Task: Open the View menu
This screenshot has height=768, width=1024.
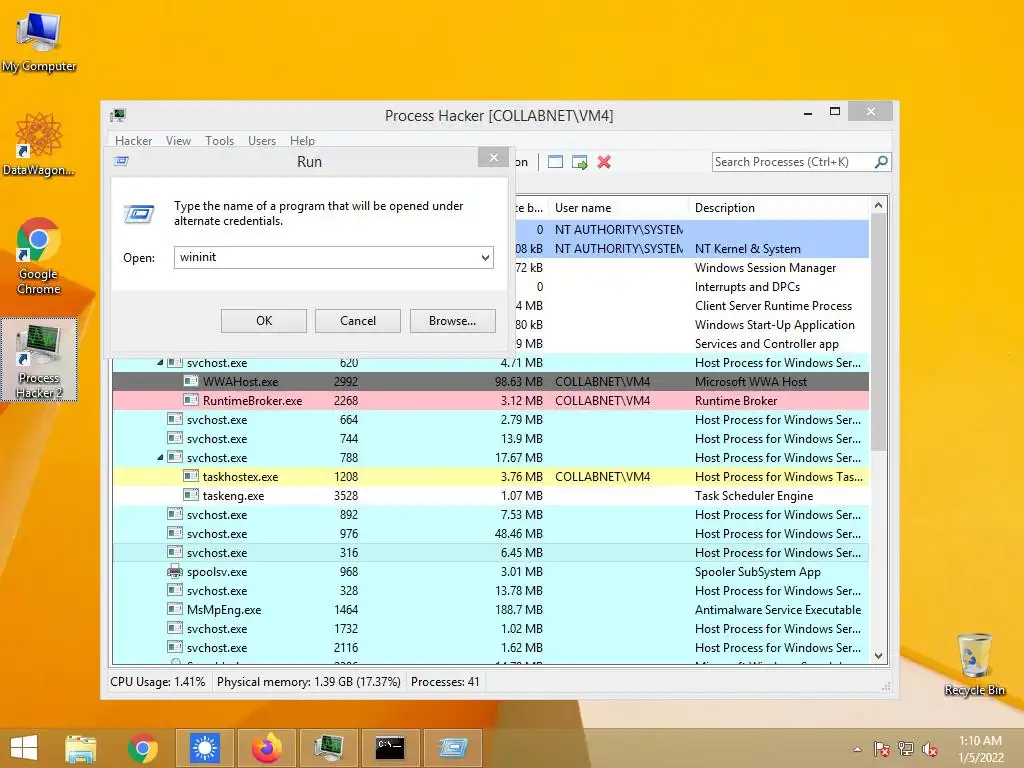Action: [178, 140]
